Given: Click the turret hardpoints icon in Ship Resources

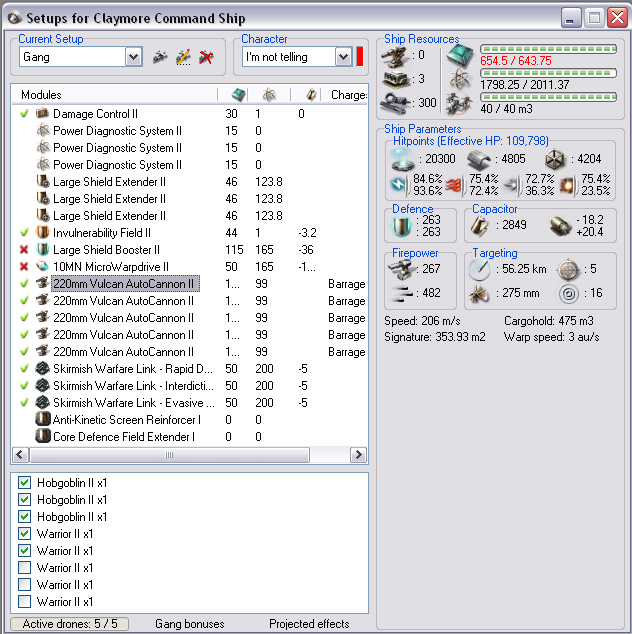Looking at the screenshot, I should click(395, 56).
